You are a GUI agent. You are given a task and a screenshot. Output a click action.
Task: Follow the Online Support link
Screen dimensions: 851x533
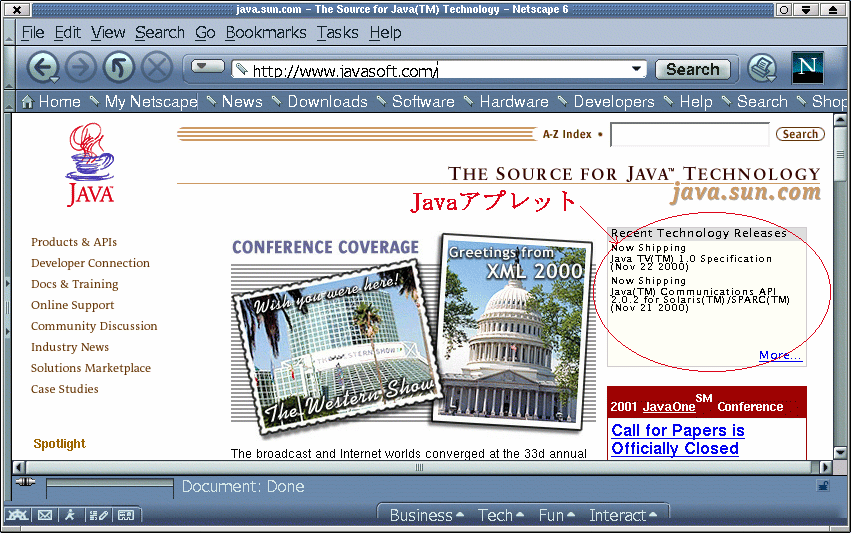pyautogui.click(x=72, y=305)
